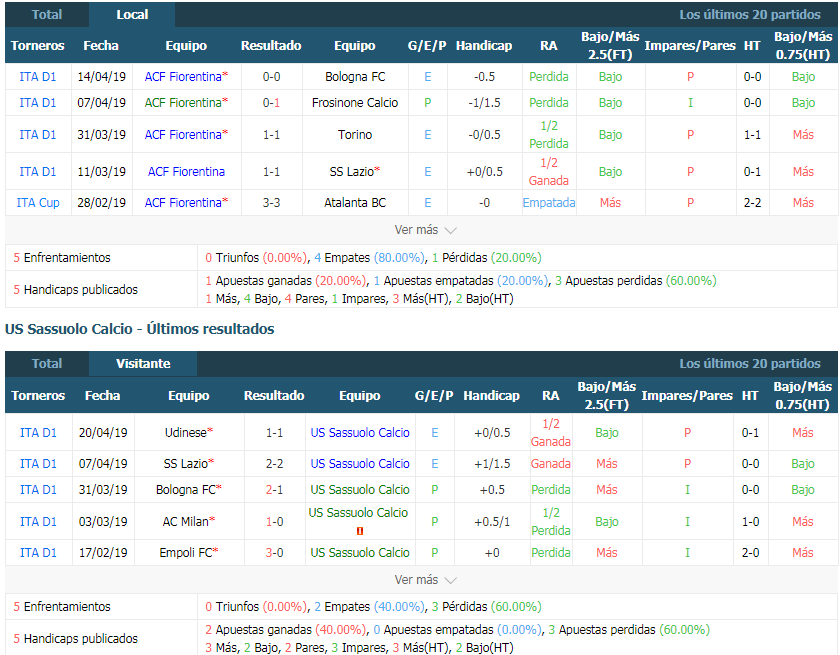Open ITA D1 link for 20/04/19 match
The height and width of the screenshot is (655, 840).
tap(38, 432)
